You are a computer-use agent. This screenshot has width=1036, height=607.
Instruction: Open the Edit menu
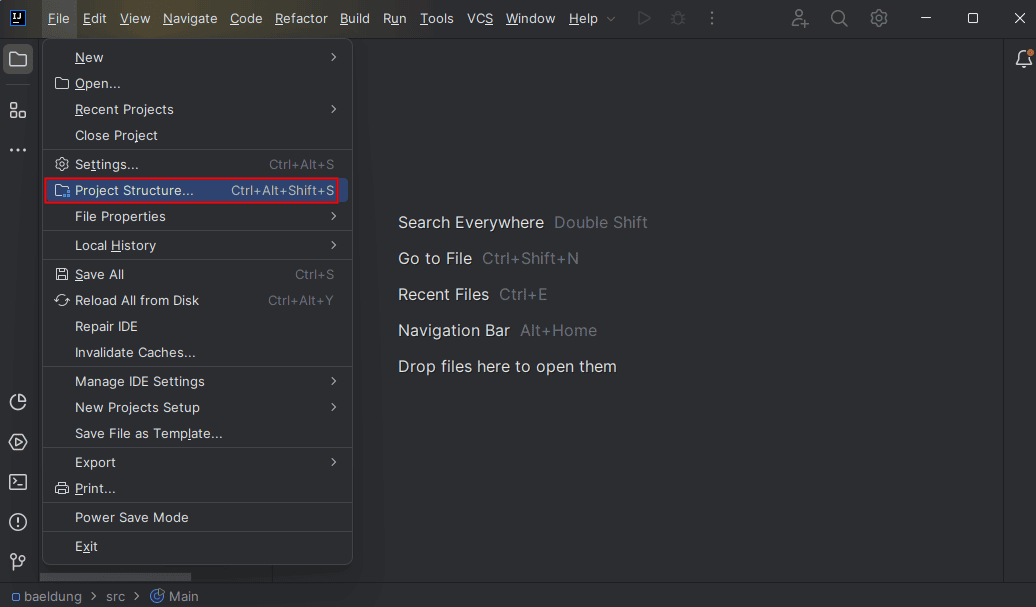94,18
